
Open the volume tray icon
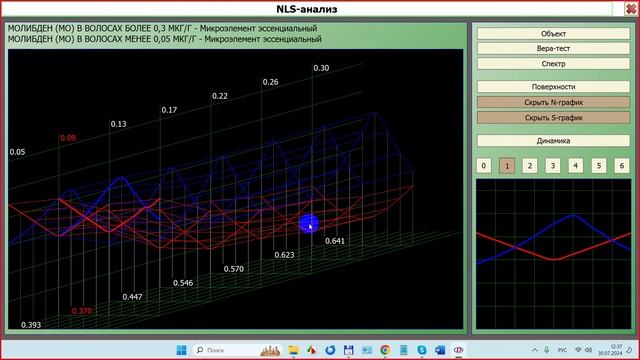tap(588, 350)
